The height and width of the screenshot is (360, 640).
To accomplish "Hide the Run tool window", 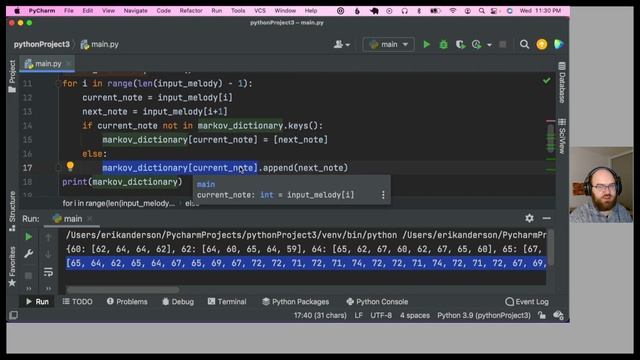I will [547, 218].
